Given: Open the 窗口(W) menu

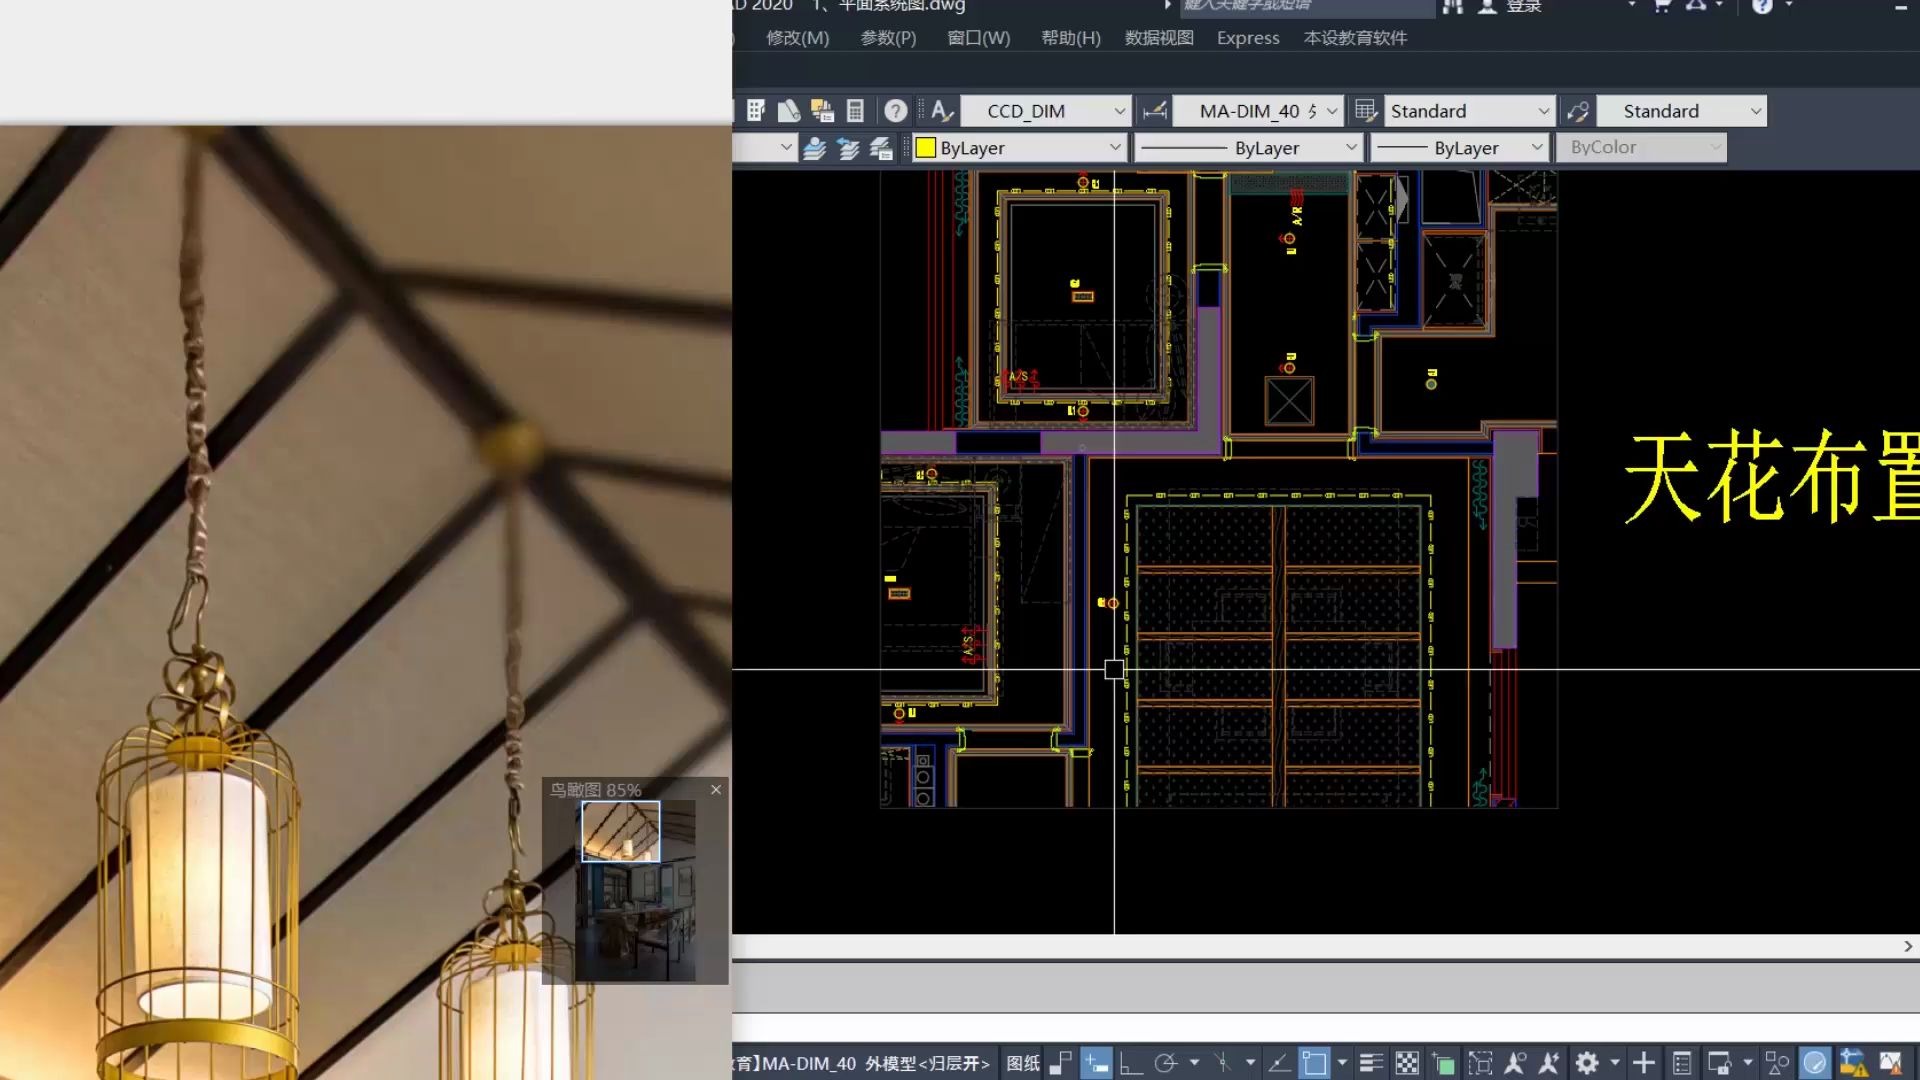Looking at the screenshot, I should coord(977,38).
